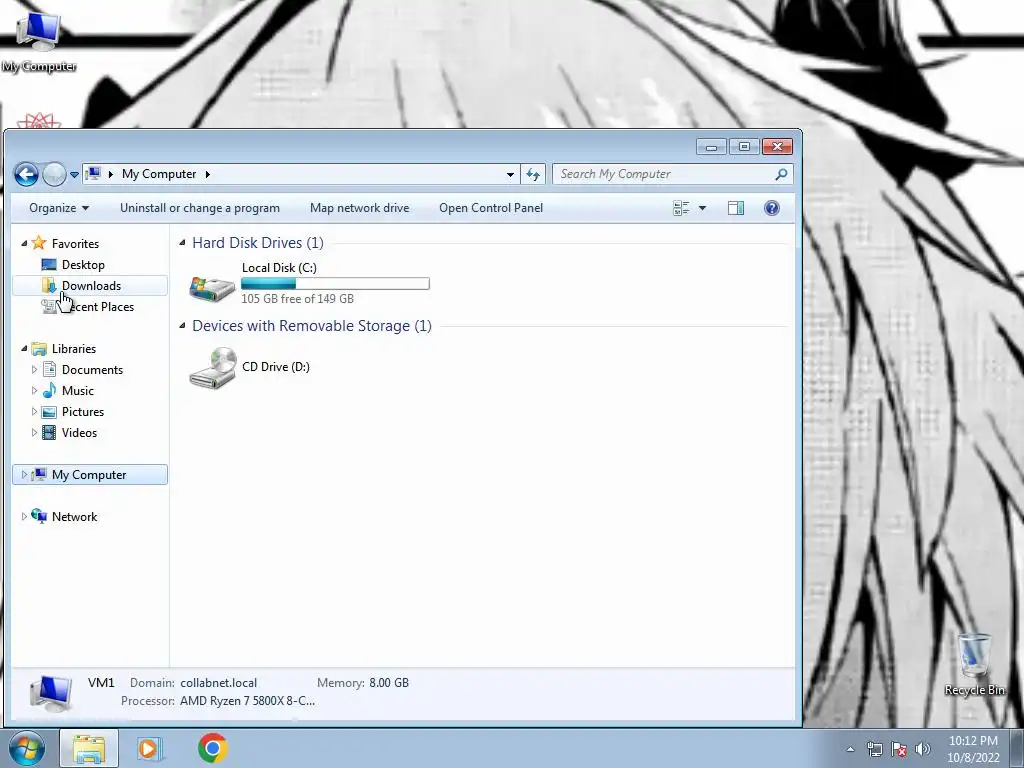Viewport: 1024px width, 768px height.
Task: Go back with the blue back arrow
Action: pyautogui.click(x=26, y=174)
